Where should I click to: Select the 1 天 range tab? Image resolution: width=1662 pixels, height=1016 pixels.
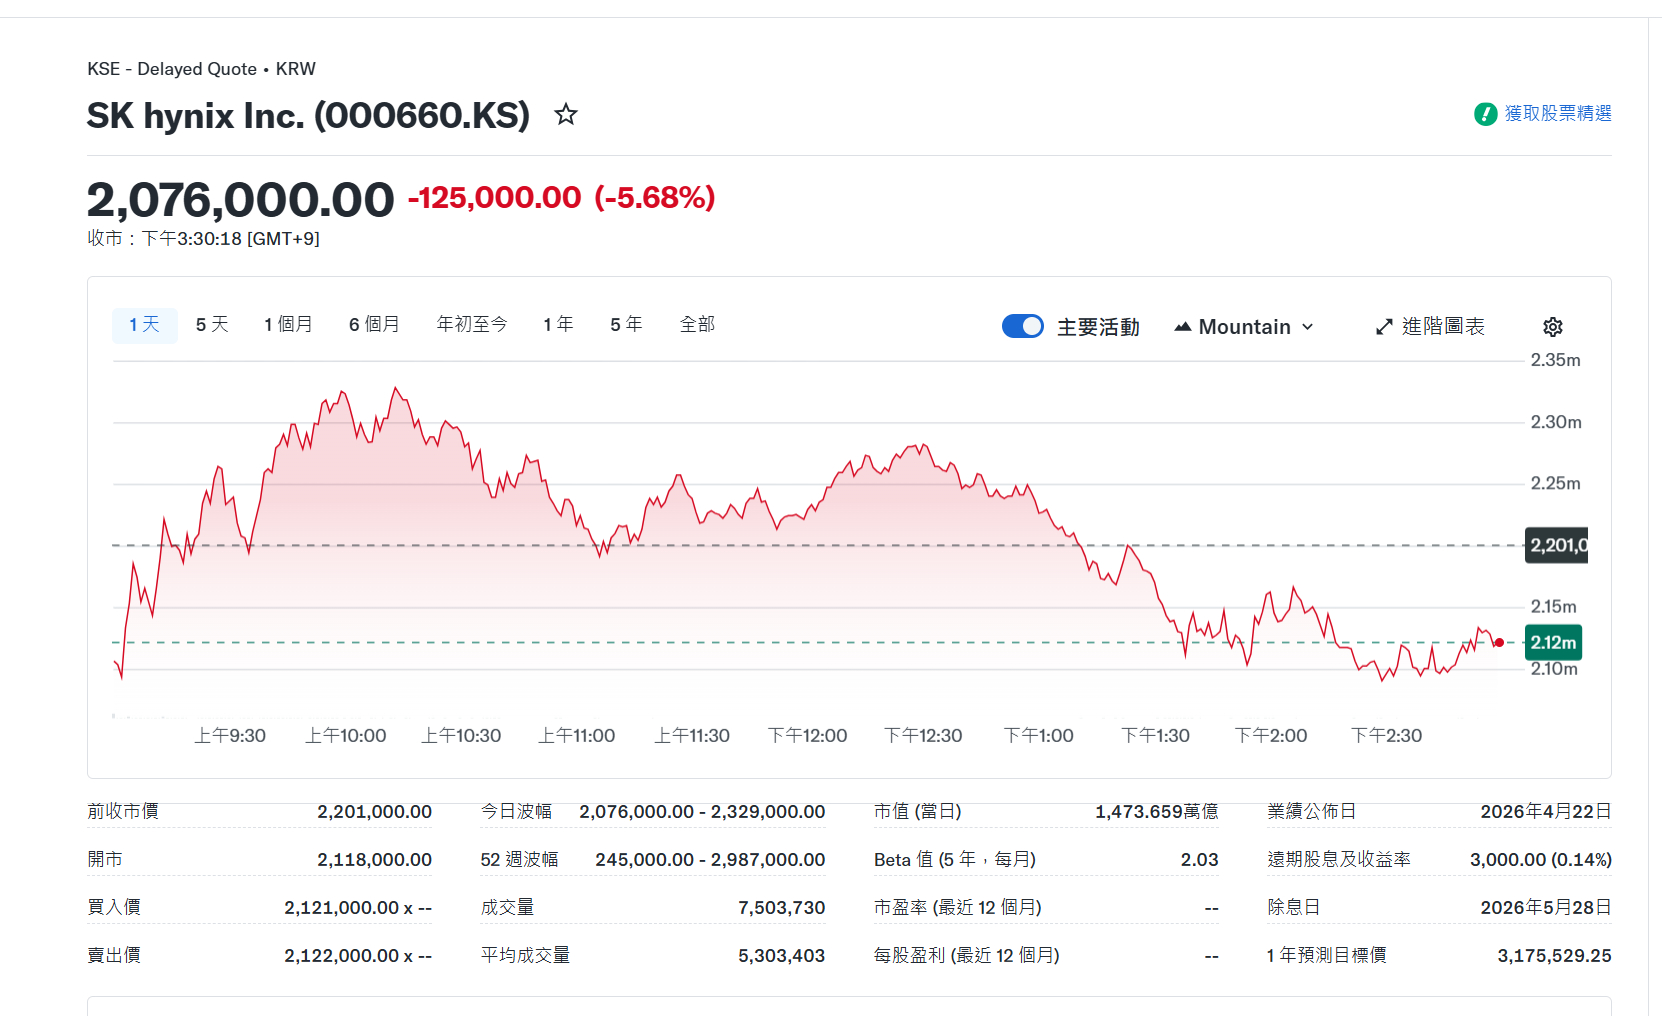click(144, 325)
